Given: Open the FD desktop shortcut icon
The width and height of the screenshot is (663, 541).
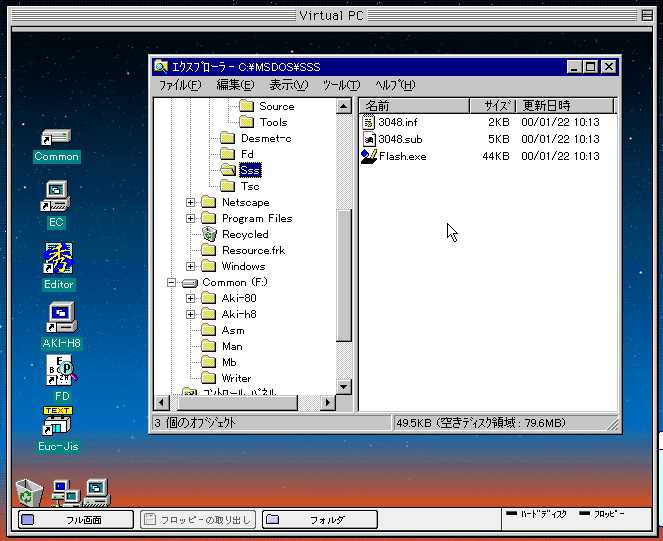Looking at the screenshot, I should pos(62,370).
